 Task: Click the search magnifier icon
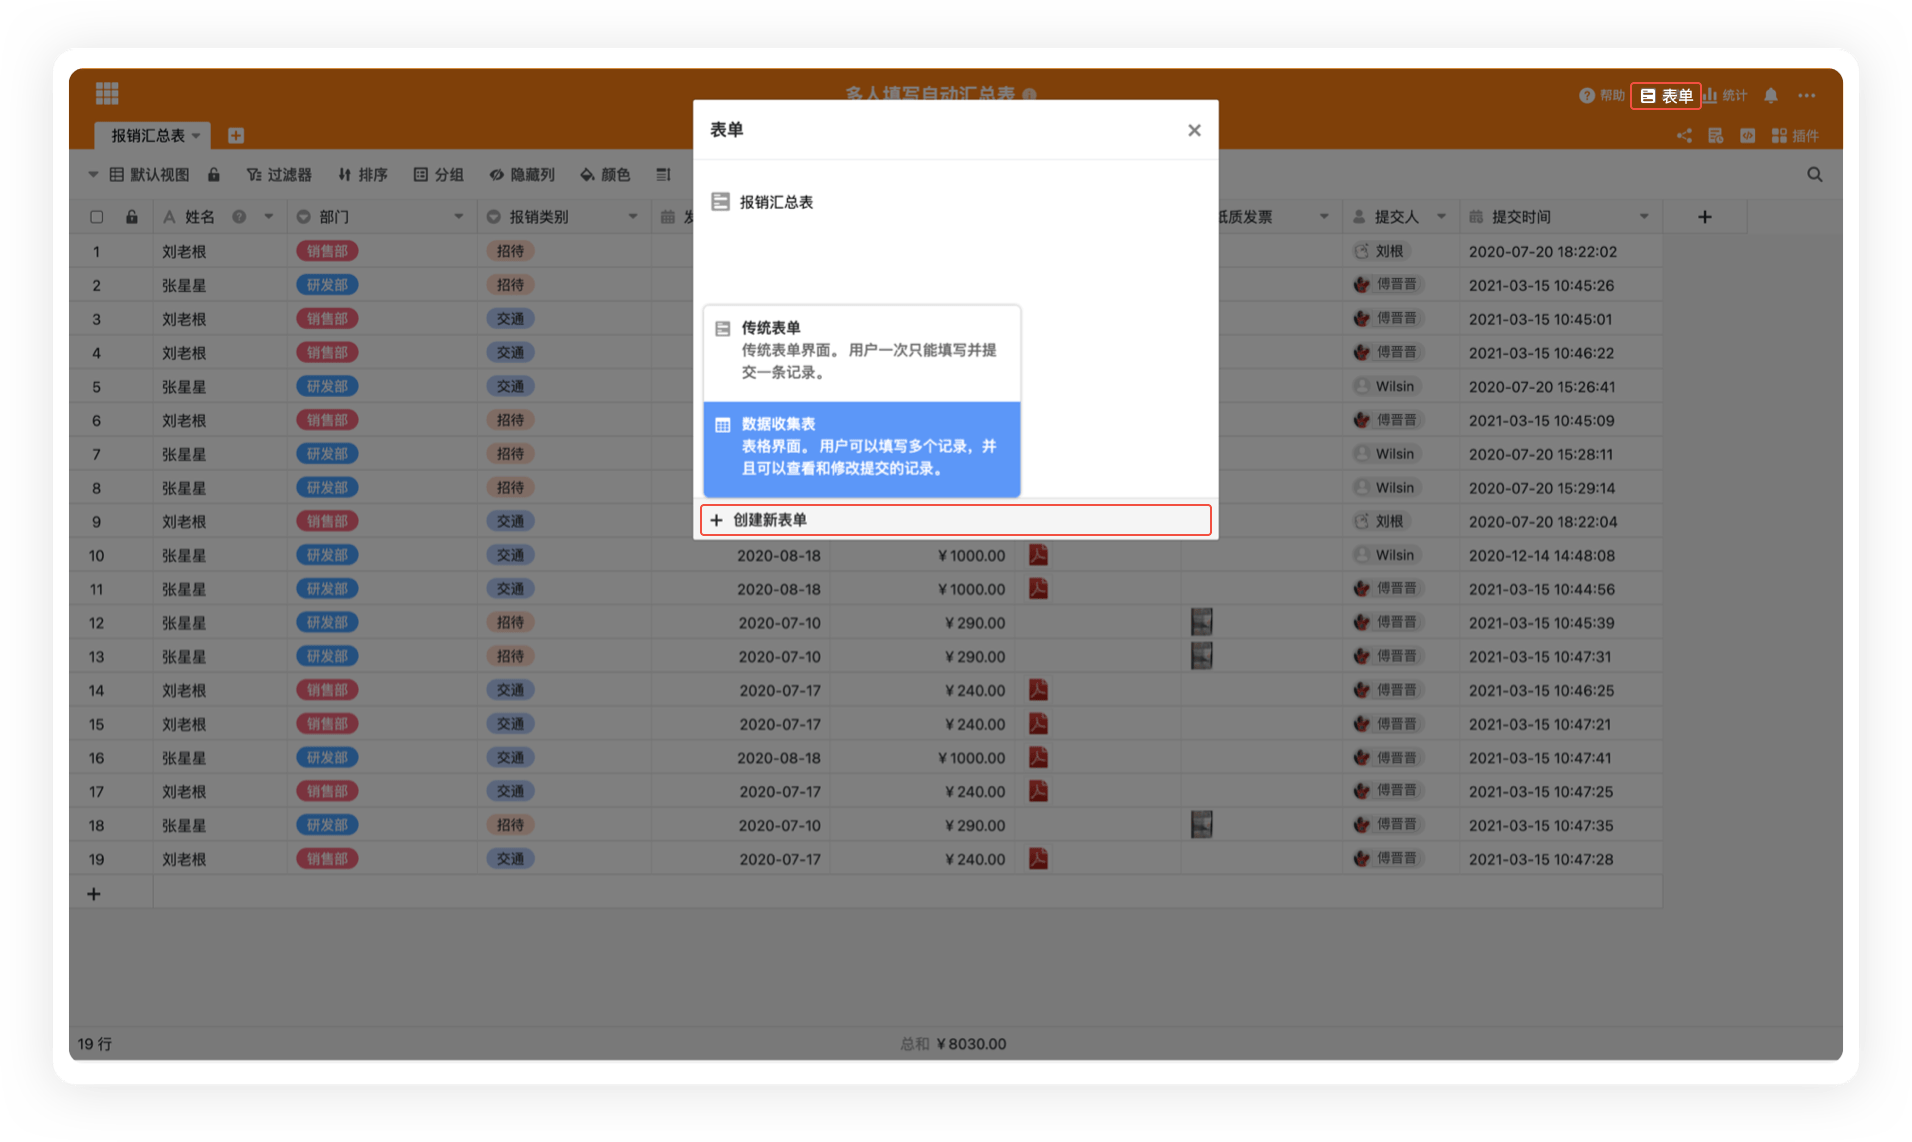tap(1814, 175)
